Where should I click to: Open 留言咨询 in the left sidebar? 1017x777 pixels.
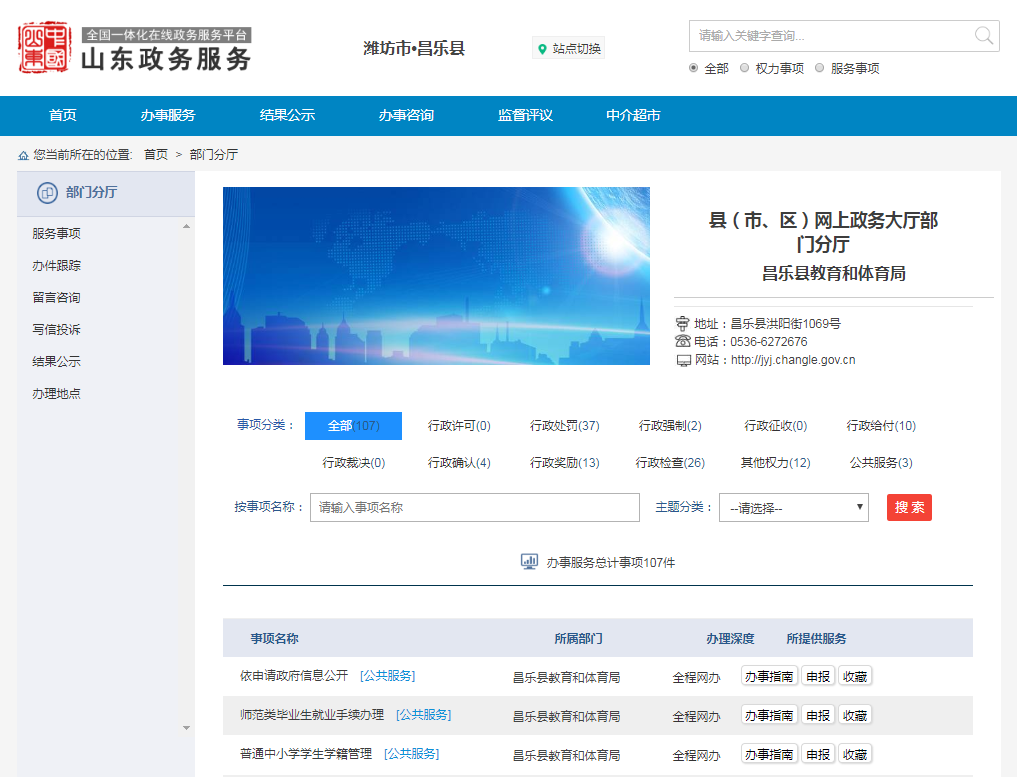tap(56, 298)
